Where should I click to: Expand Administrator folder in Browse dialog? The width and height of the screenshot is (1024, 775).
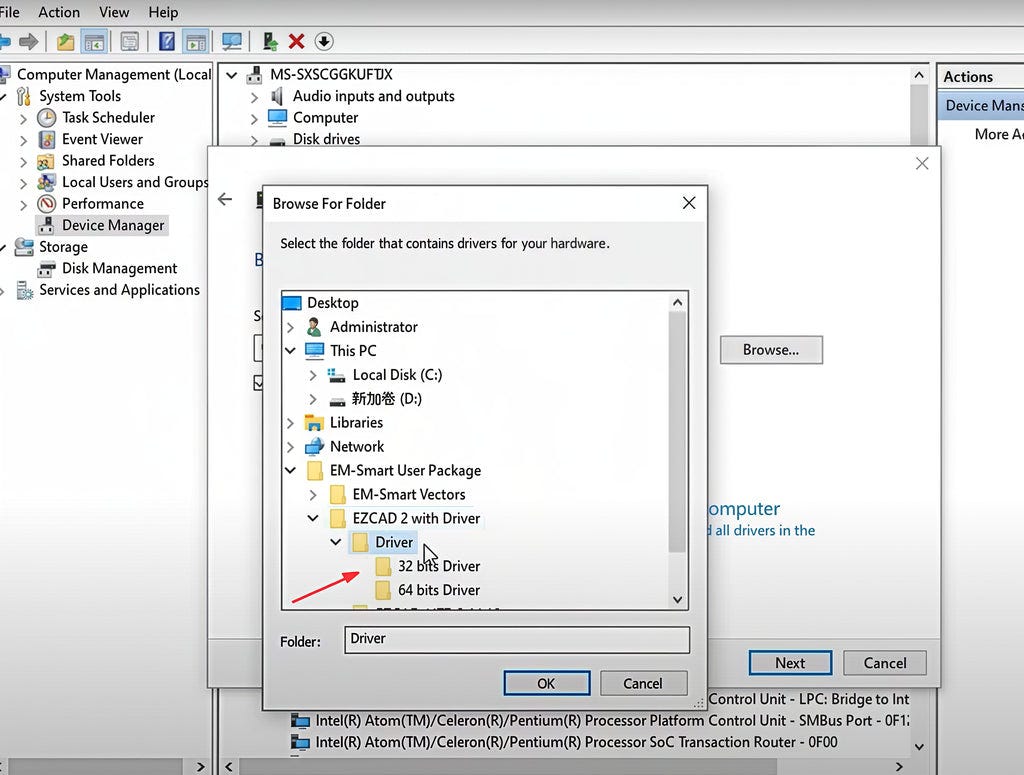coord(290,326)
